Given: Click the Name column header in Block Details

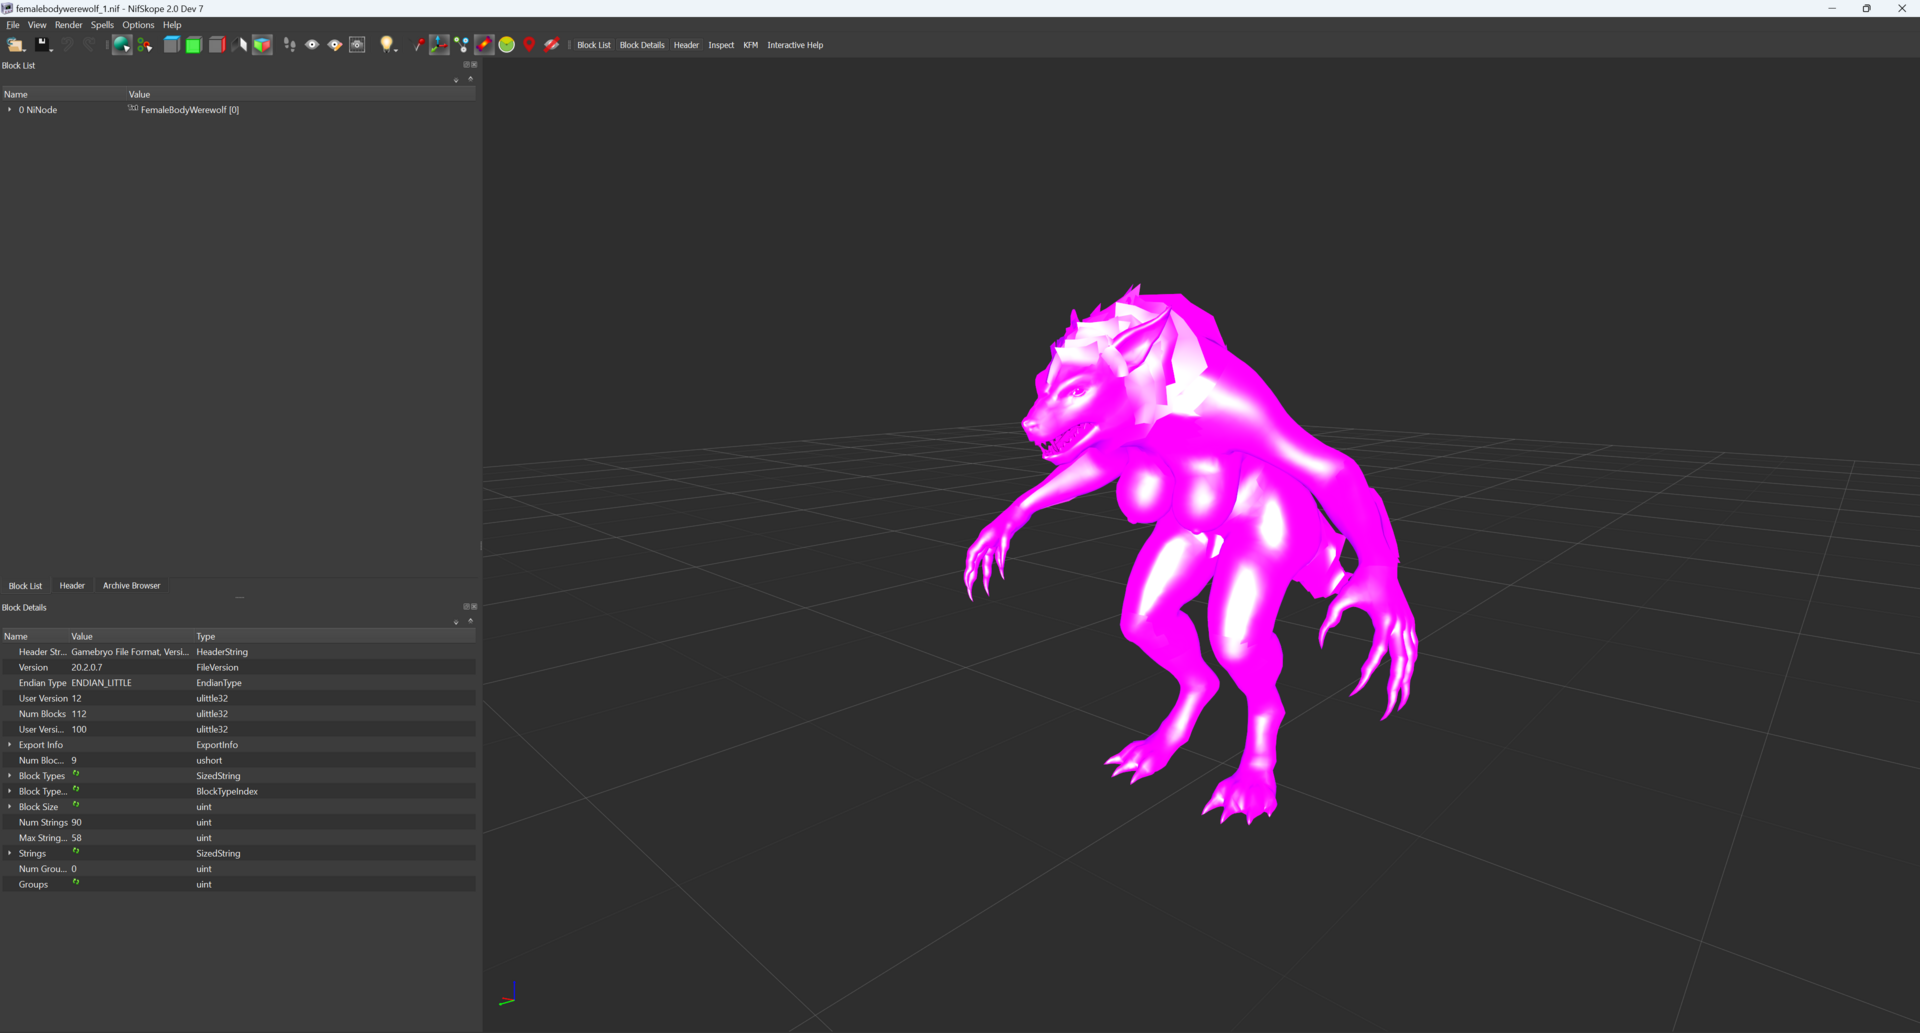Looking at the screenshot, I should 34,636.
